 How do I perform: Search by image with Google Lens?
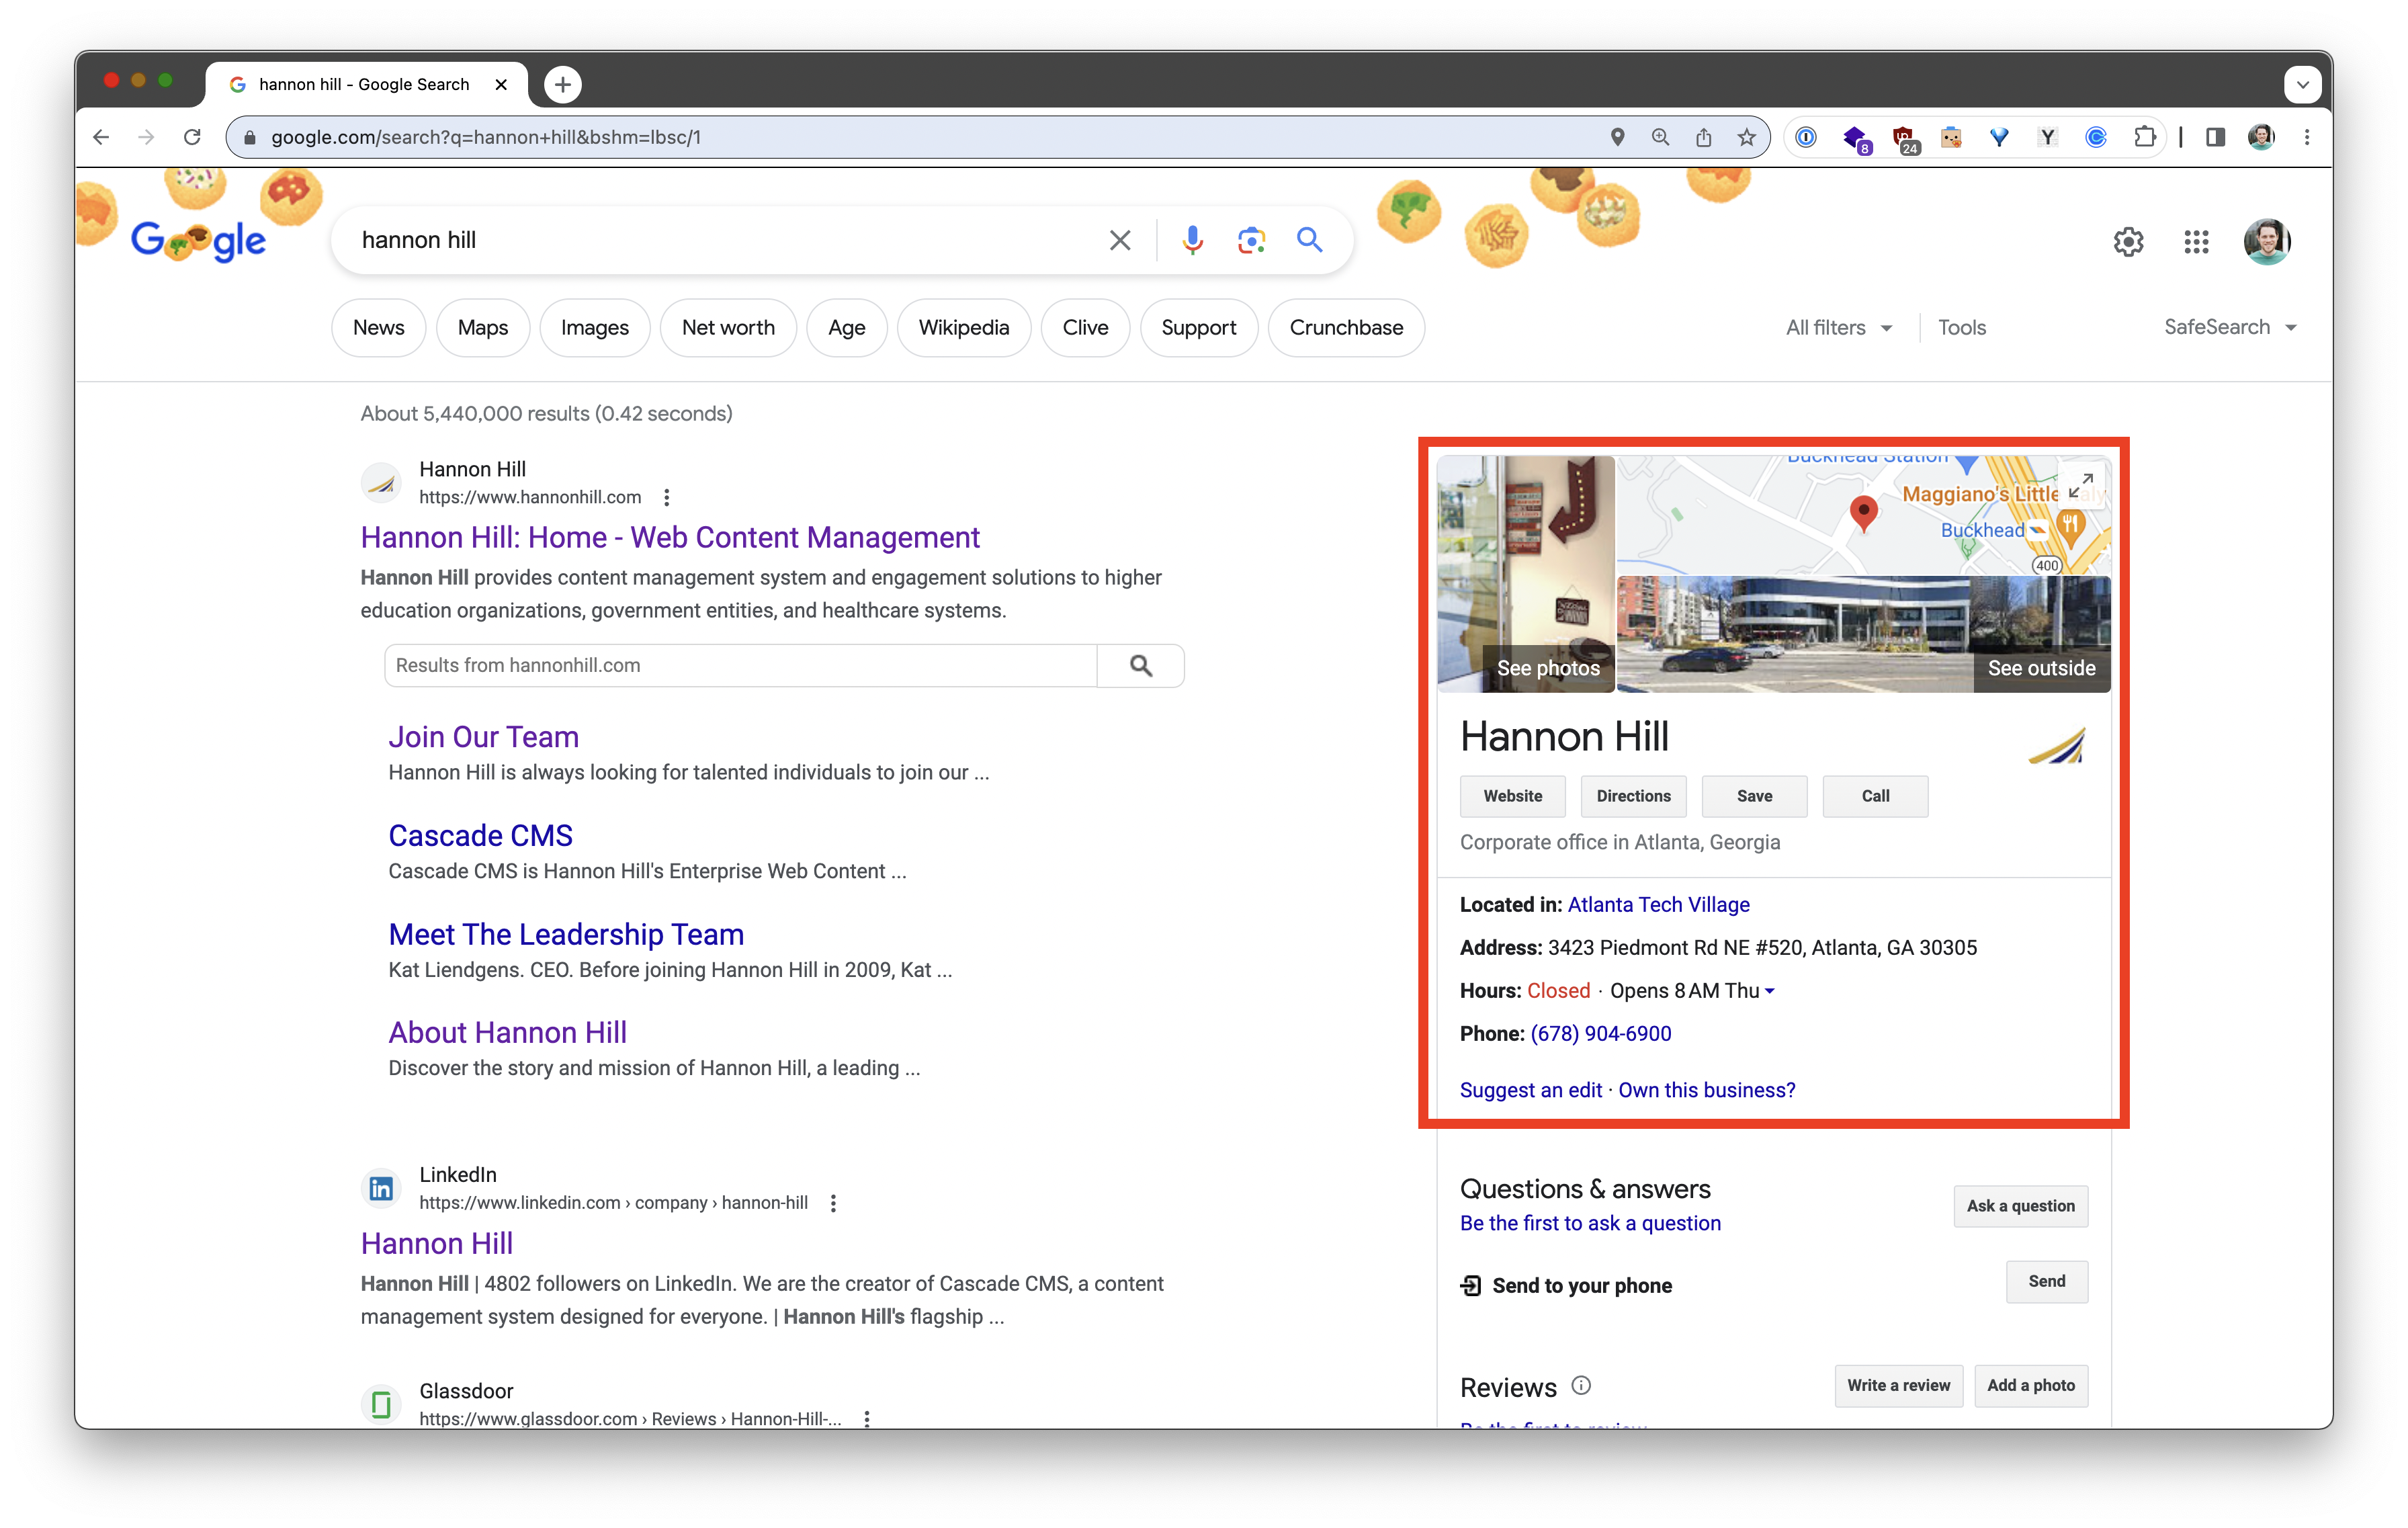coord(1251,240)
